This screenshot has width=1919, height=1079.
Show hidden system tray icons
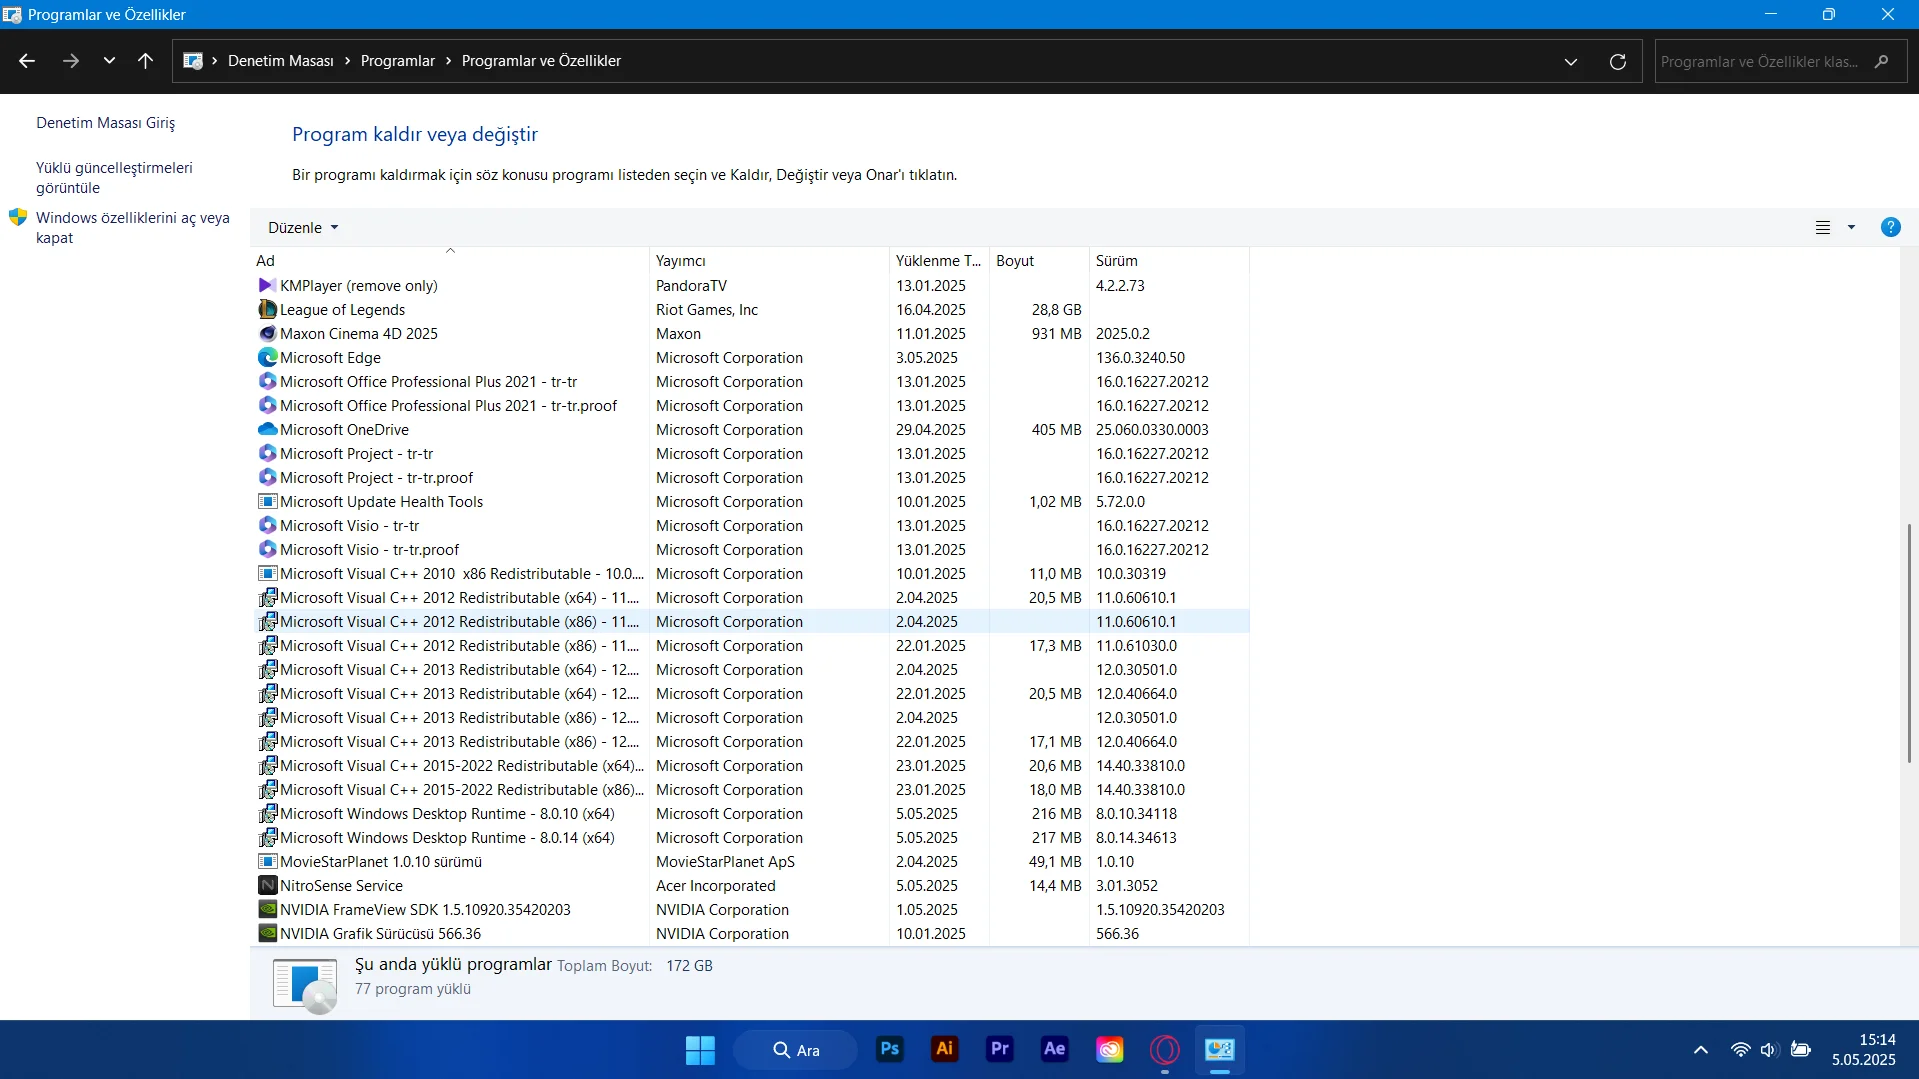pyautogui.click(x=1700, y=1050)
